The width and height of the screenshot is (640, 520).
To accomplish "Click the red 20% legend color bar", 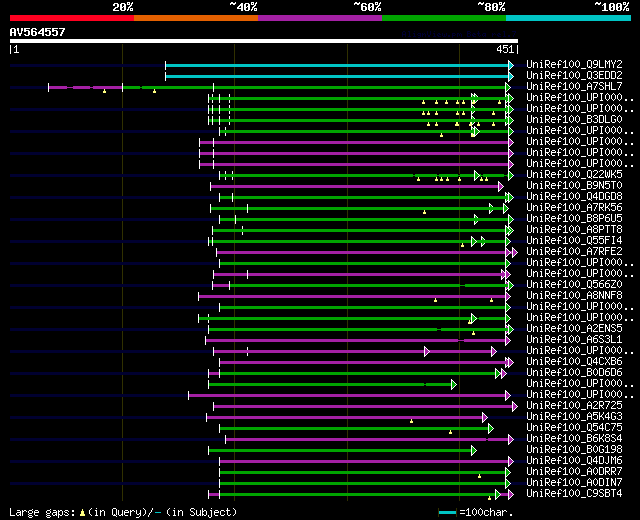I will [72, 18].
